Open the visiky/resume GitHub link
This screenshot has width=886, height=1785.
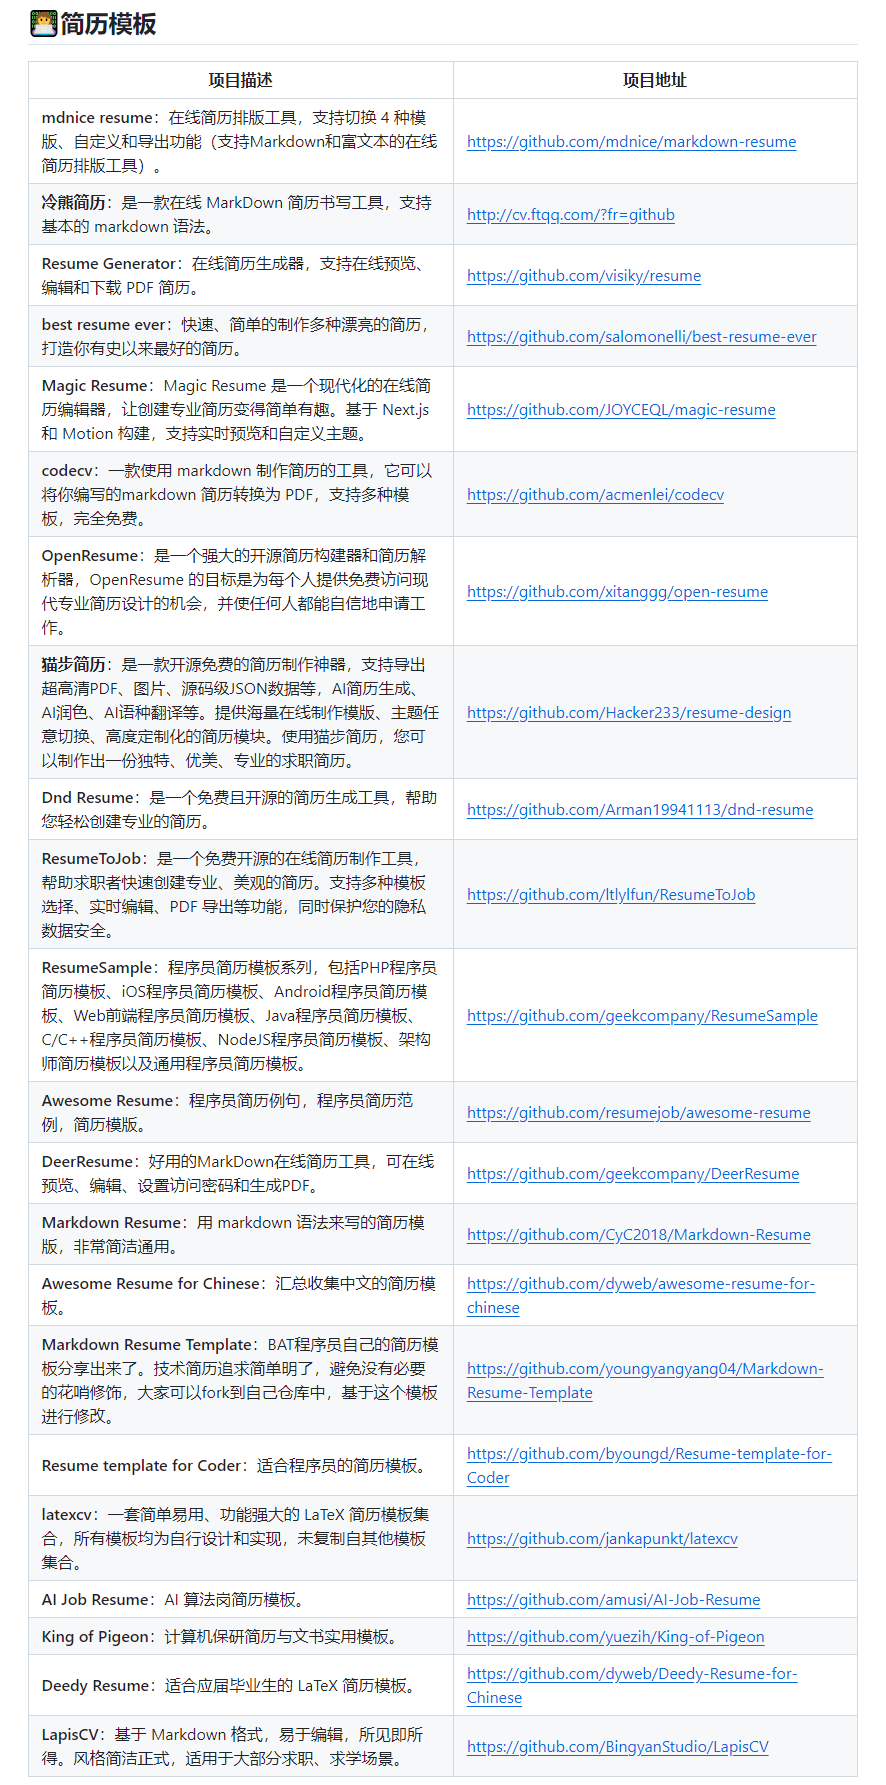point(583,276)
